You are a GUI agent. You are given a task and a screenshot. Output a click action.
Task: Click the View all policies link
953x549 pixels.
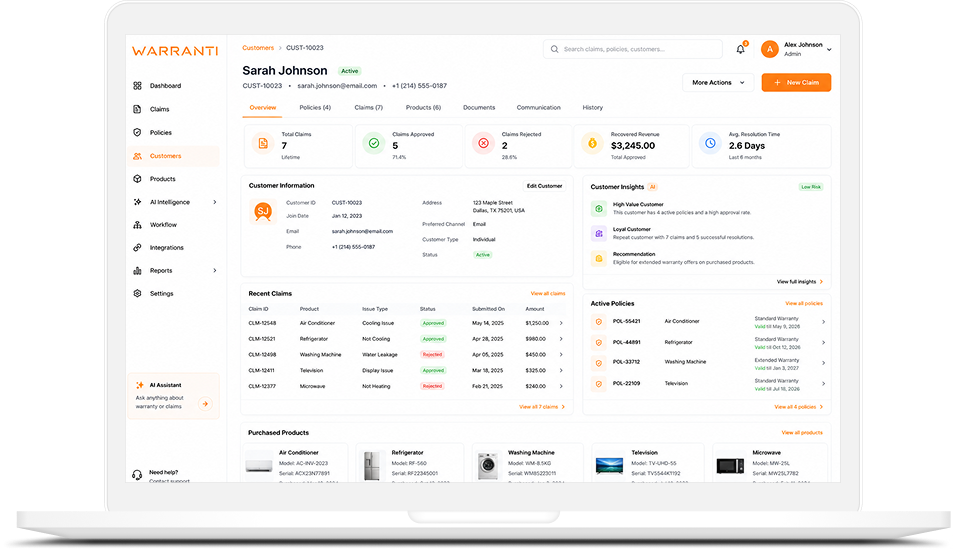tap(803, 303)
